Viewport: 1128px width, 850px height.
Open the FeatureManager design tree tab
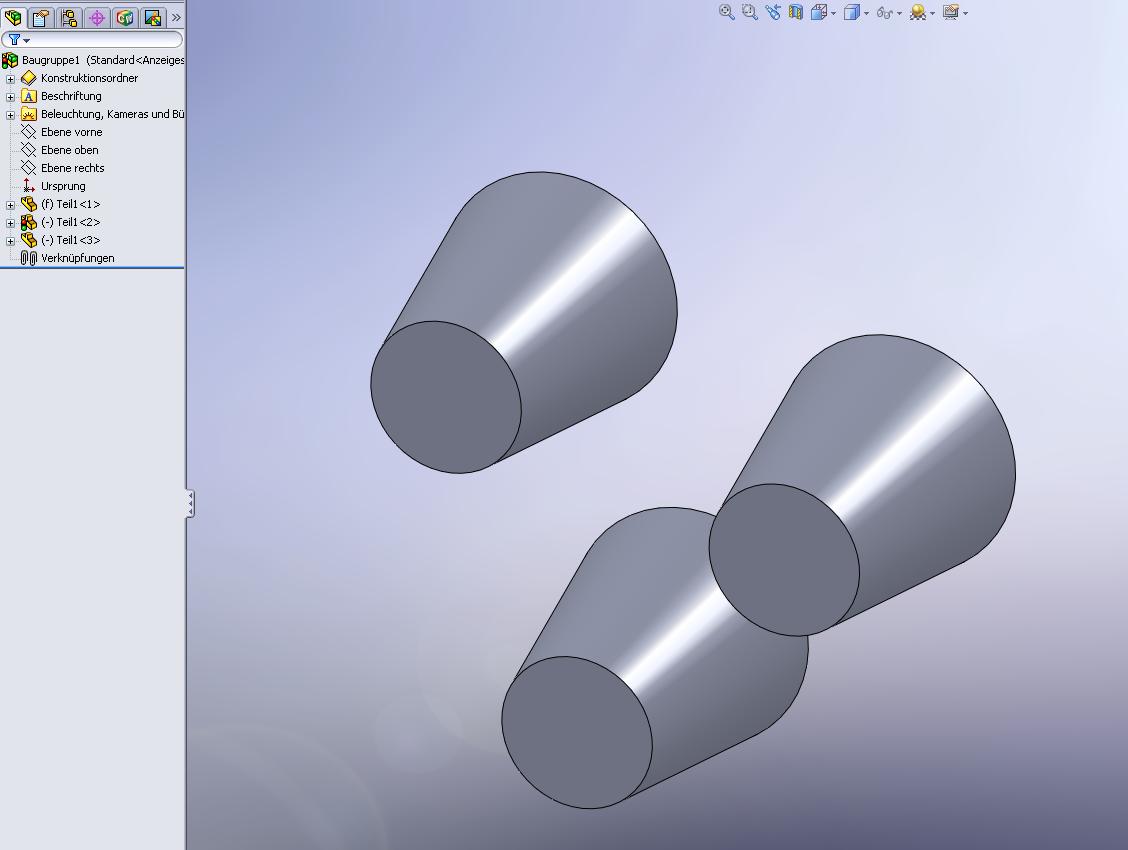(13, 17)
